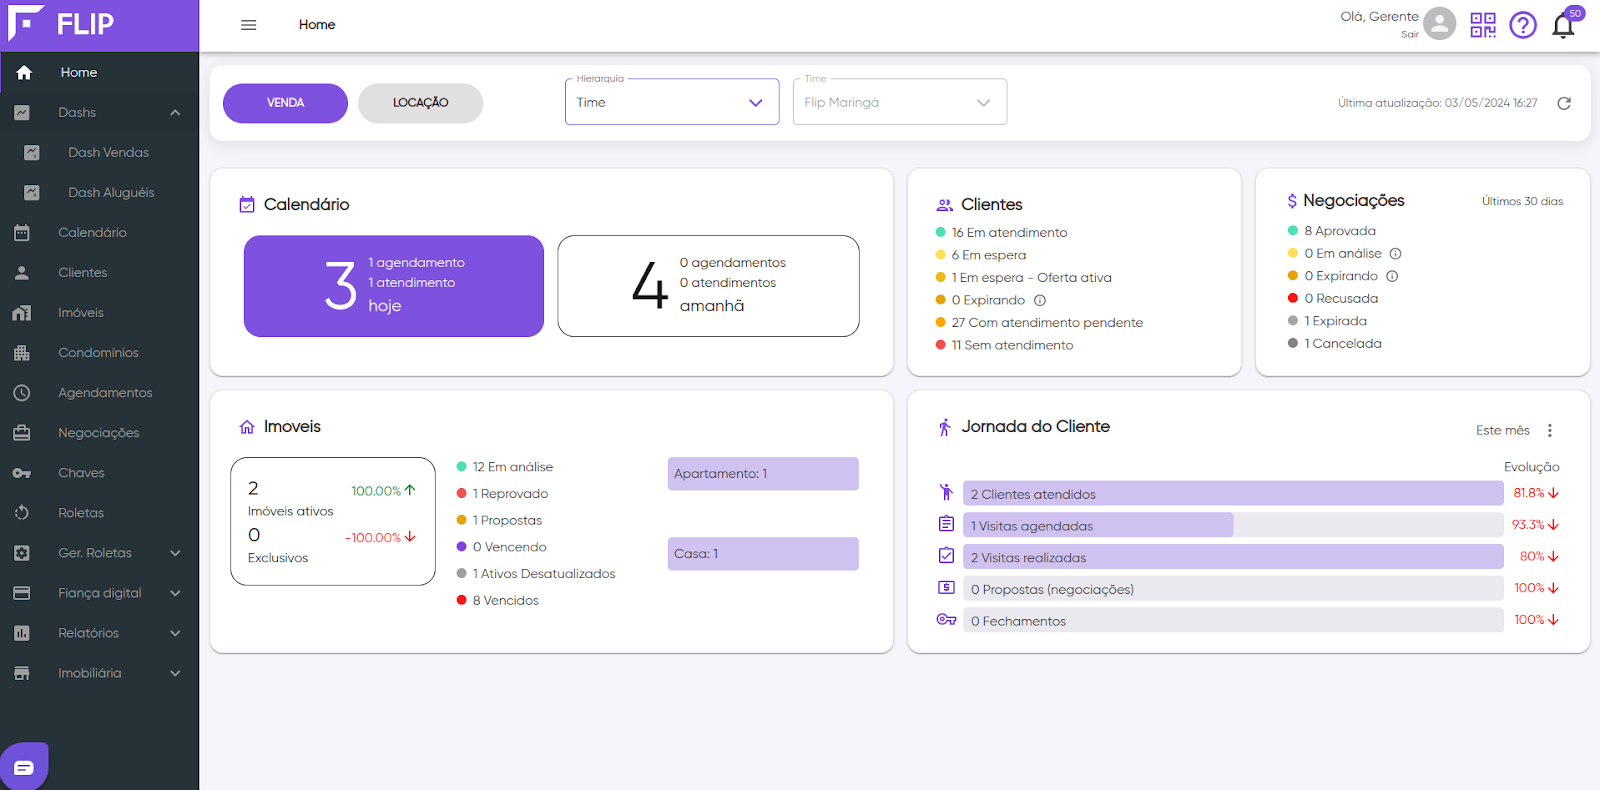
Task: Click the QR code icon
Action: point(1483,25)
